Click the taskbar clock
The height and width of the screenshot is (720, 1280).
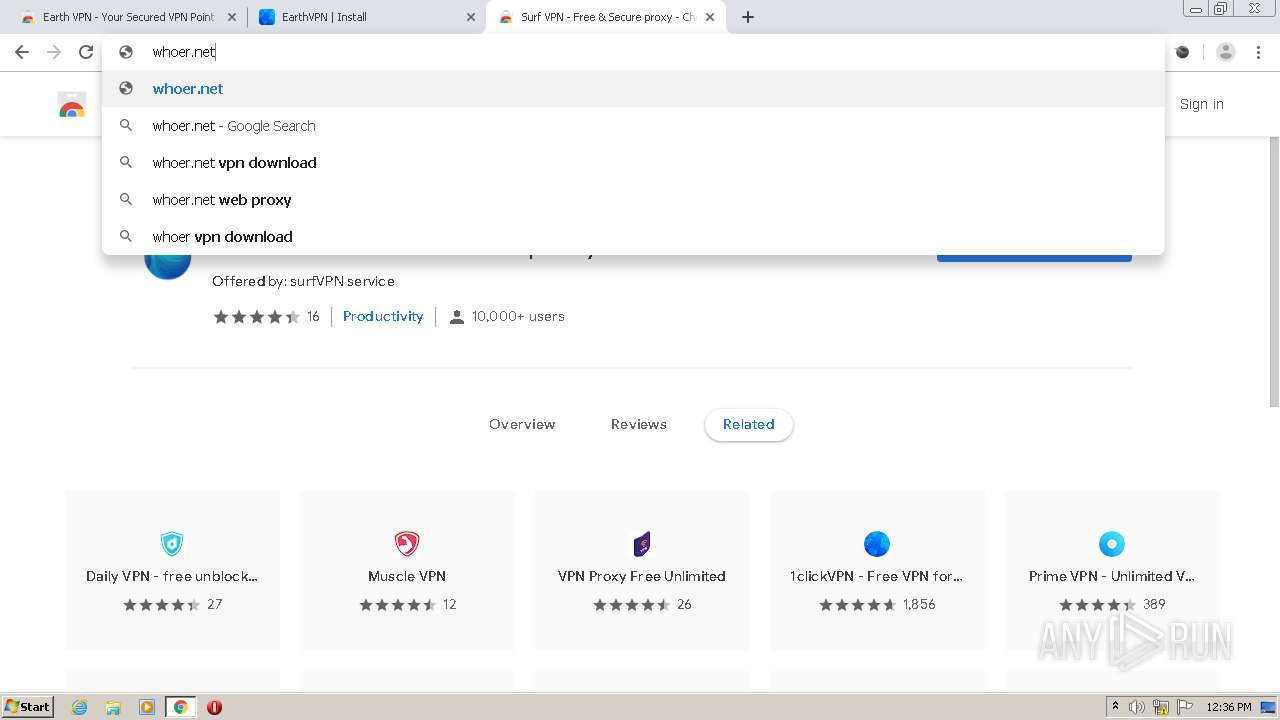tap(1228, 707)
